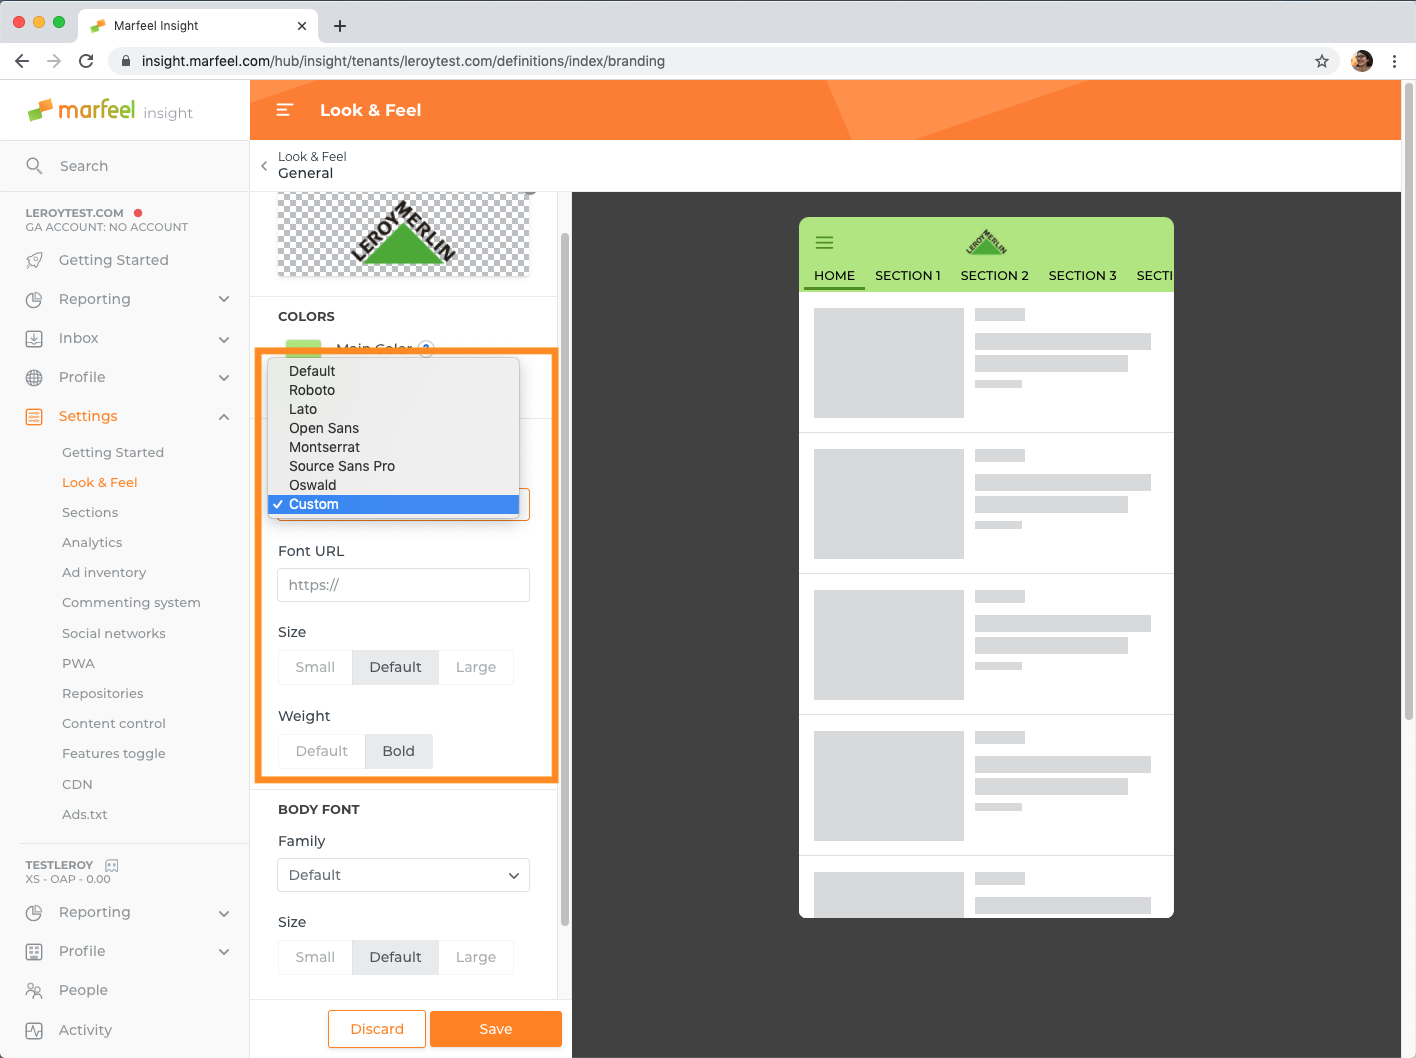1416x1058 pixels.
Task: Click the People icon
Action: point(34,990)
